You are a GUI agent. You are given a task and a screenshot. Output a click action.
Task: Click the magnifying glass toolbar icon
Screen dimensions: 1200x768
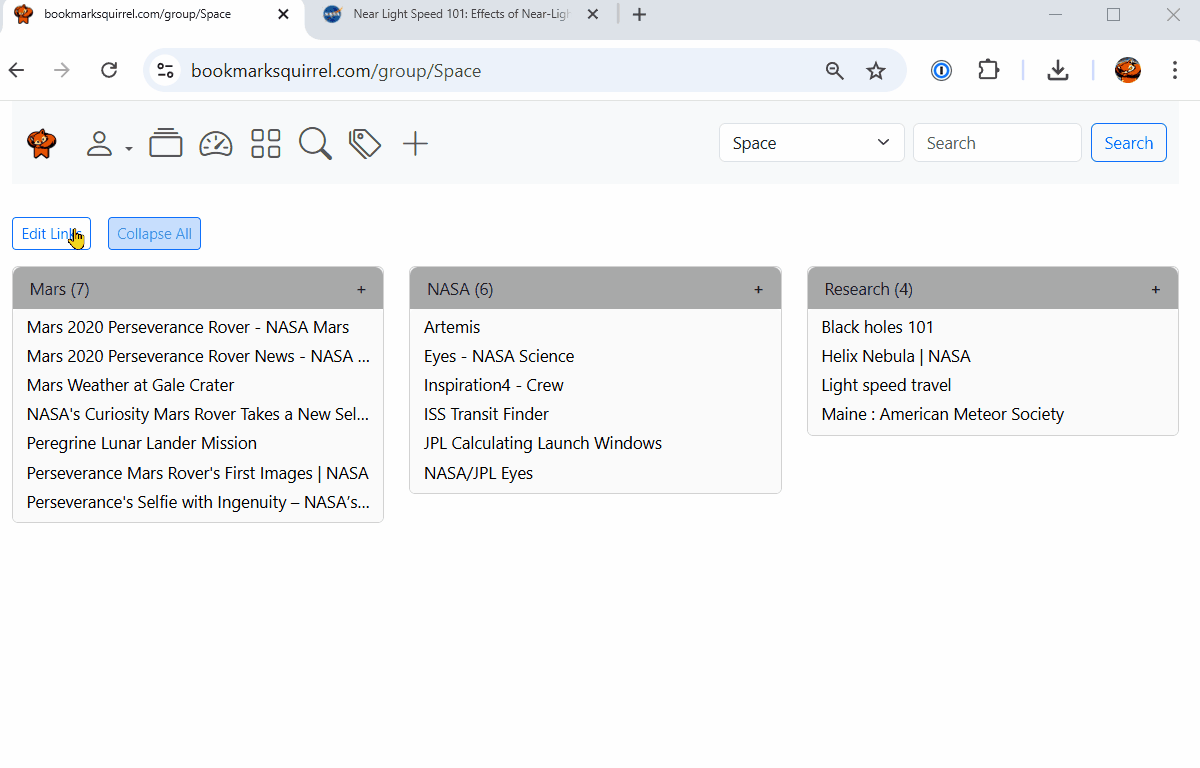[x=315, y=144]
